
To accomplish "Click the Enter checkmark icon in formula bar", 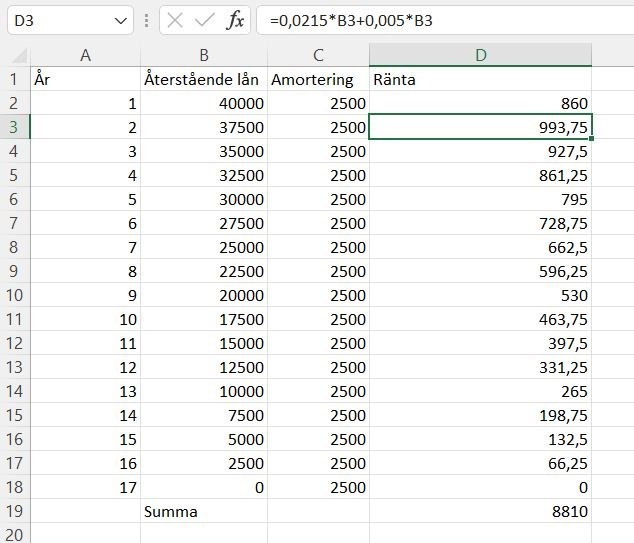I will click(x=205, y=21).
